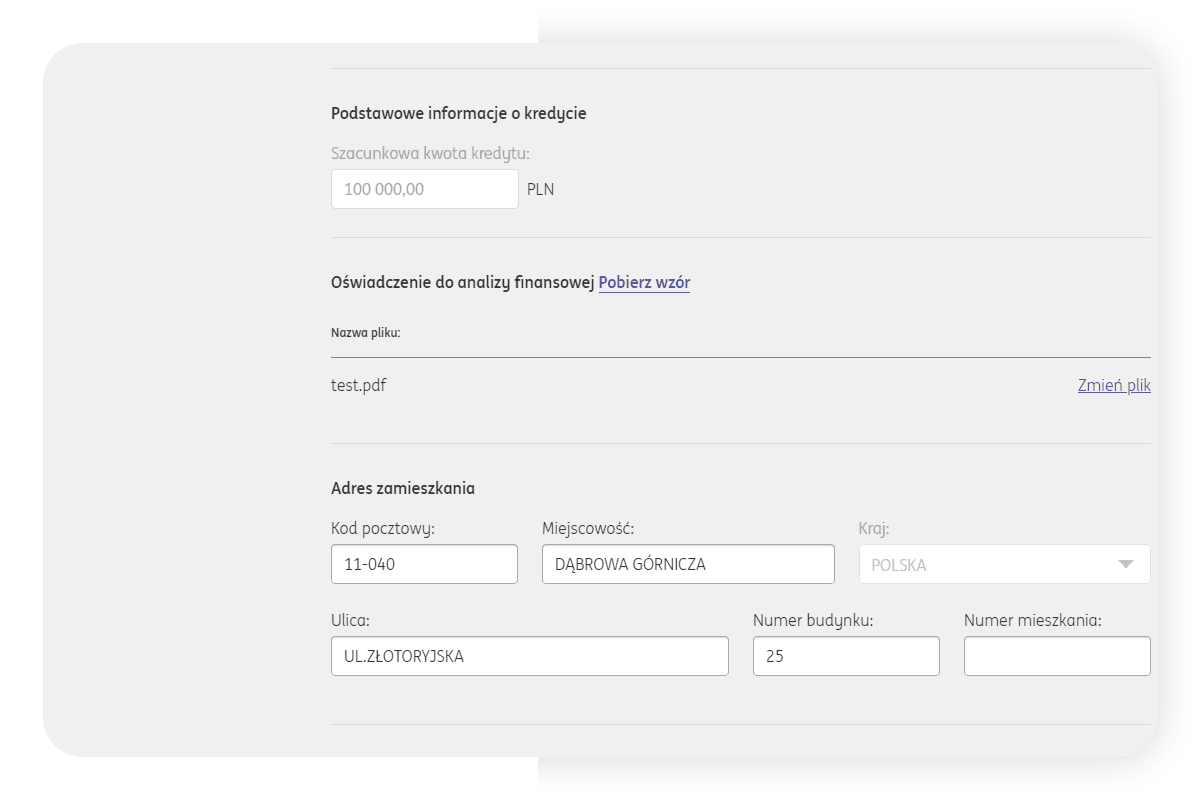Screen dimensions: 1200x800
Task: Focus the Ulica field with UL.ZŁOTORYJSKA
Action: (x=529, y=656)
